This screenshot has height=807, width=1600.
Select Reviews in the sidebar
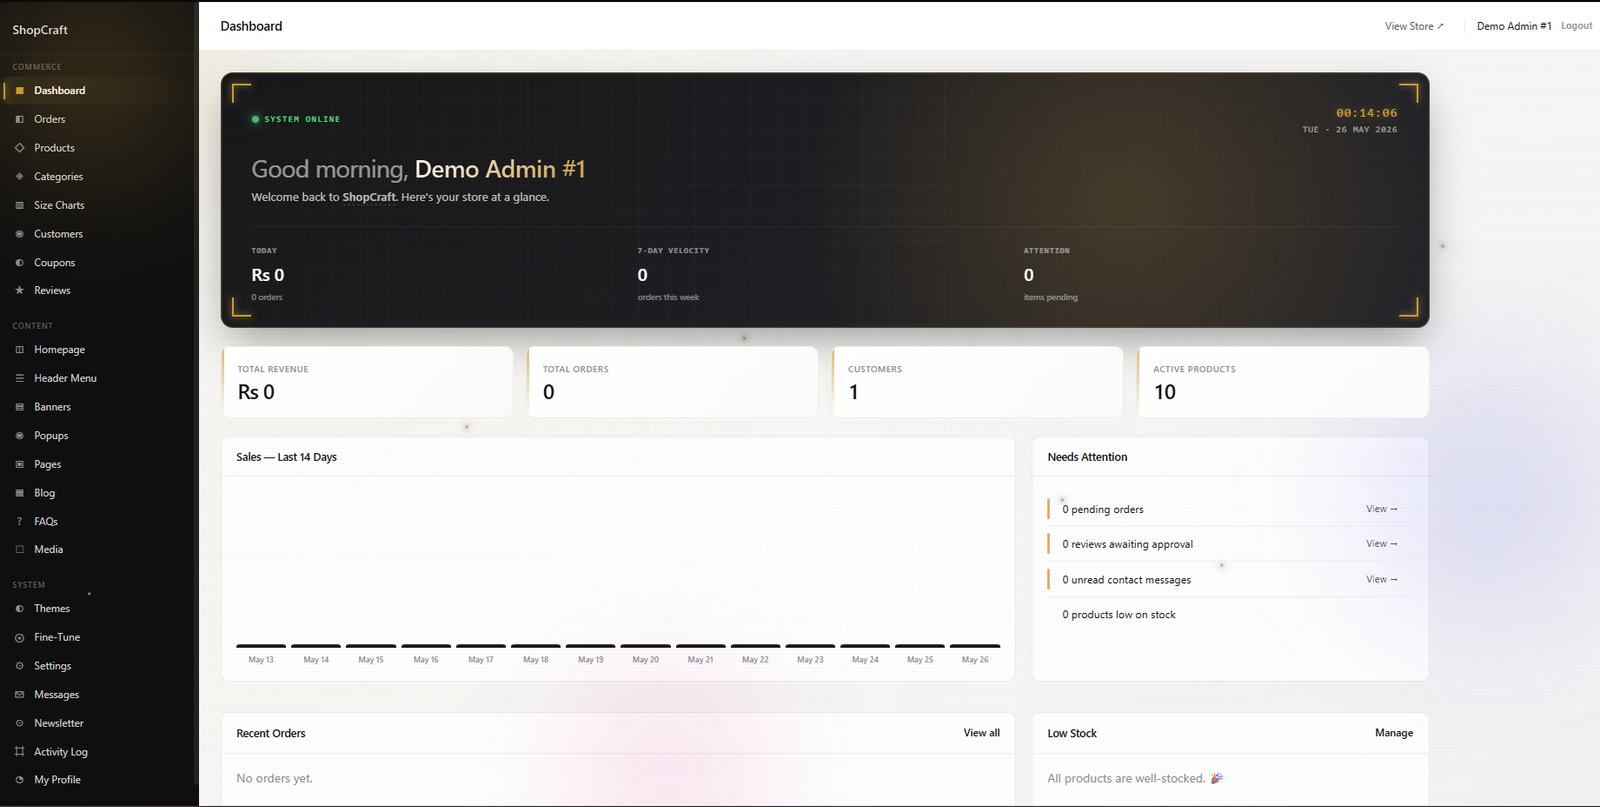pos(98,290)
